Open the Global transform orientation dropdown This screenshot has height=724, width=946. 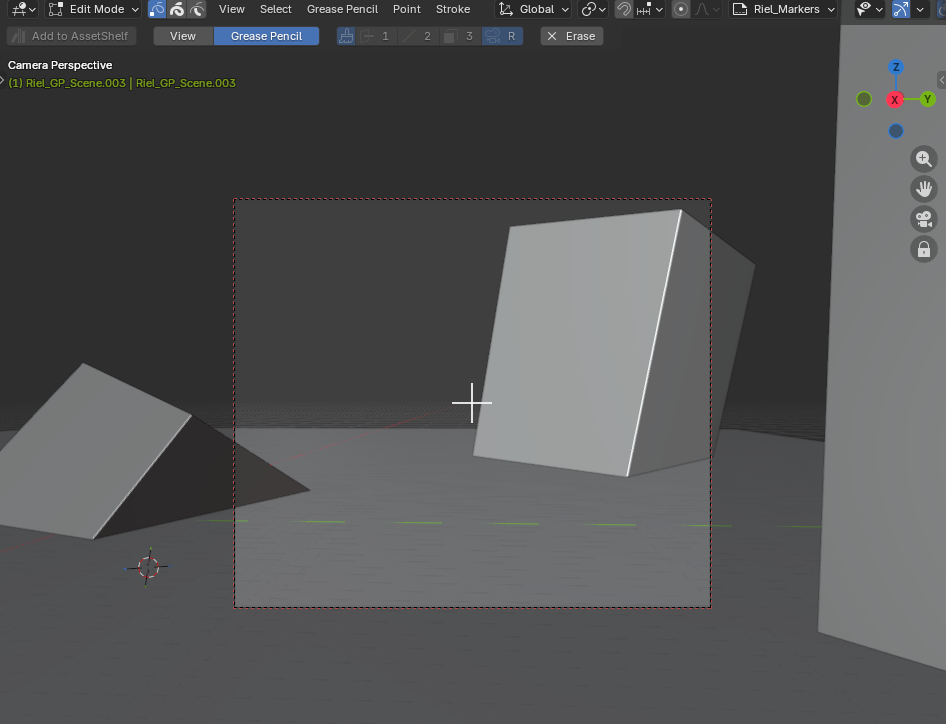[533, 9]
